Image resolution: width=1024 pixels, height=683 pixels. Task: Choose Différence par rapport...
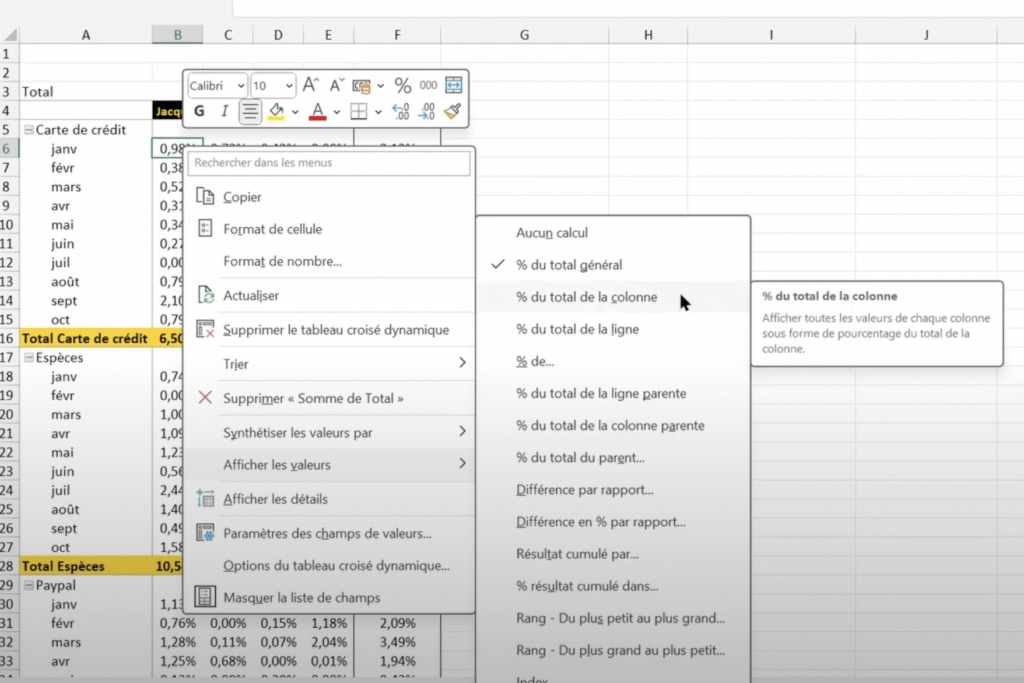613,490
